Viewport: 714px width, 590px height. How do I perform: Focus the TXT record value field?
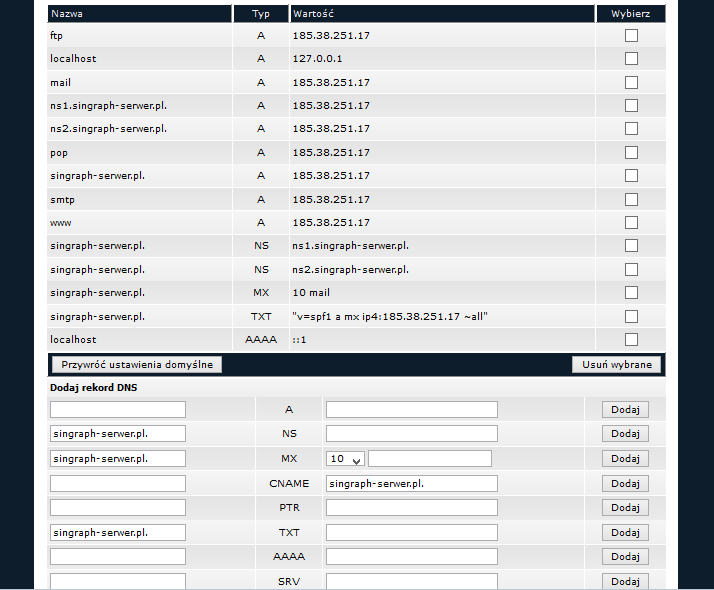pos(412,533)
